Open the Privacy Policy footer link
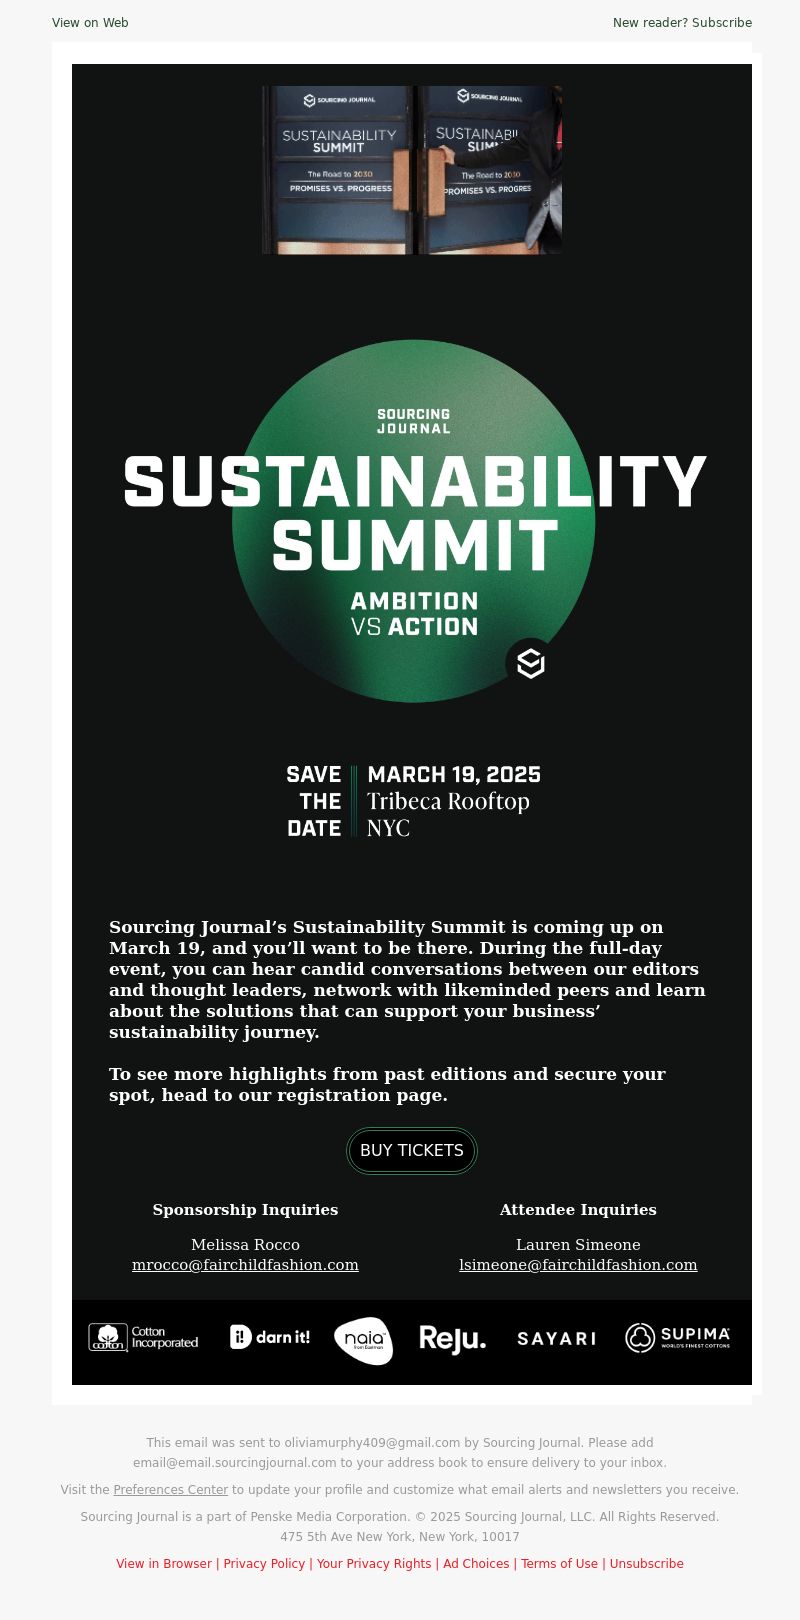 tap(264, 1563)
